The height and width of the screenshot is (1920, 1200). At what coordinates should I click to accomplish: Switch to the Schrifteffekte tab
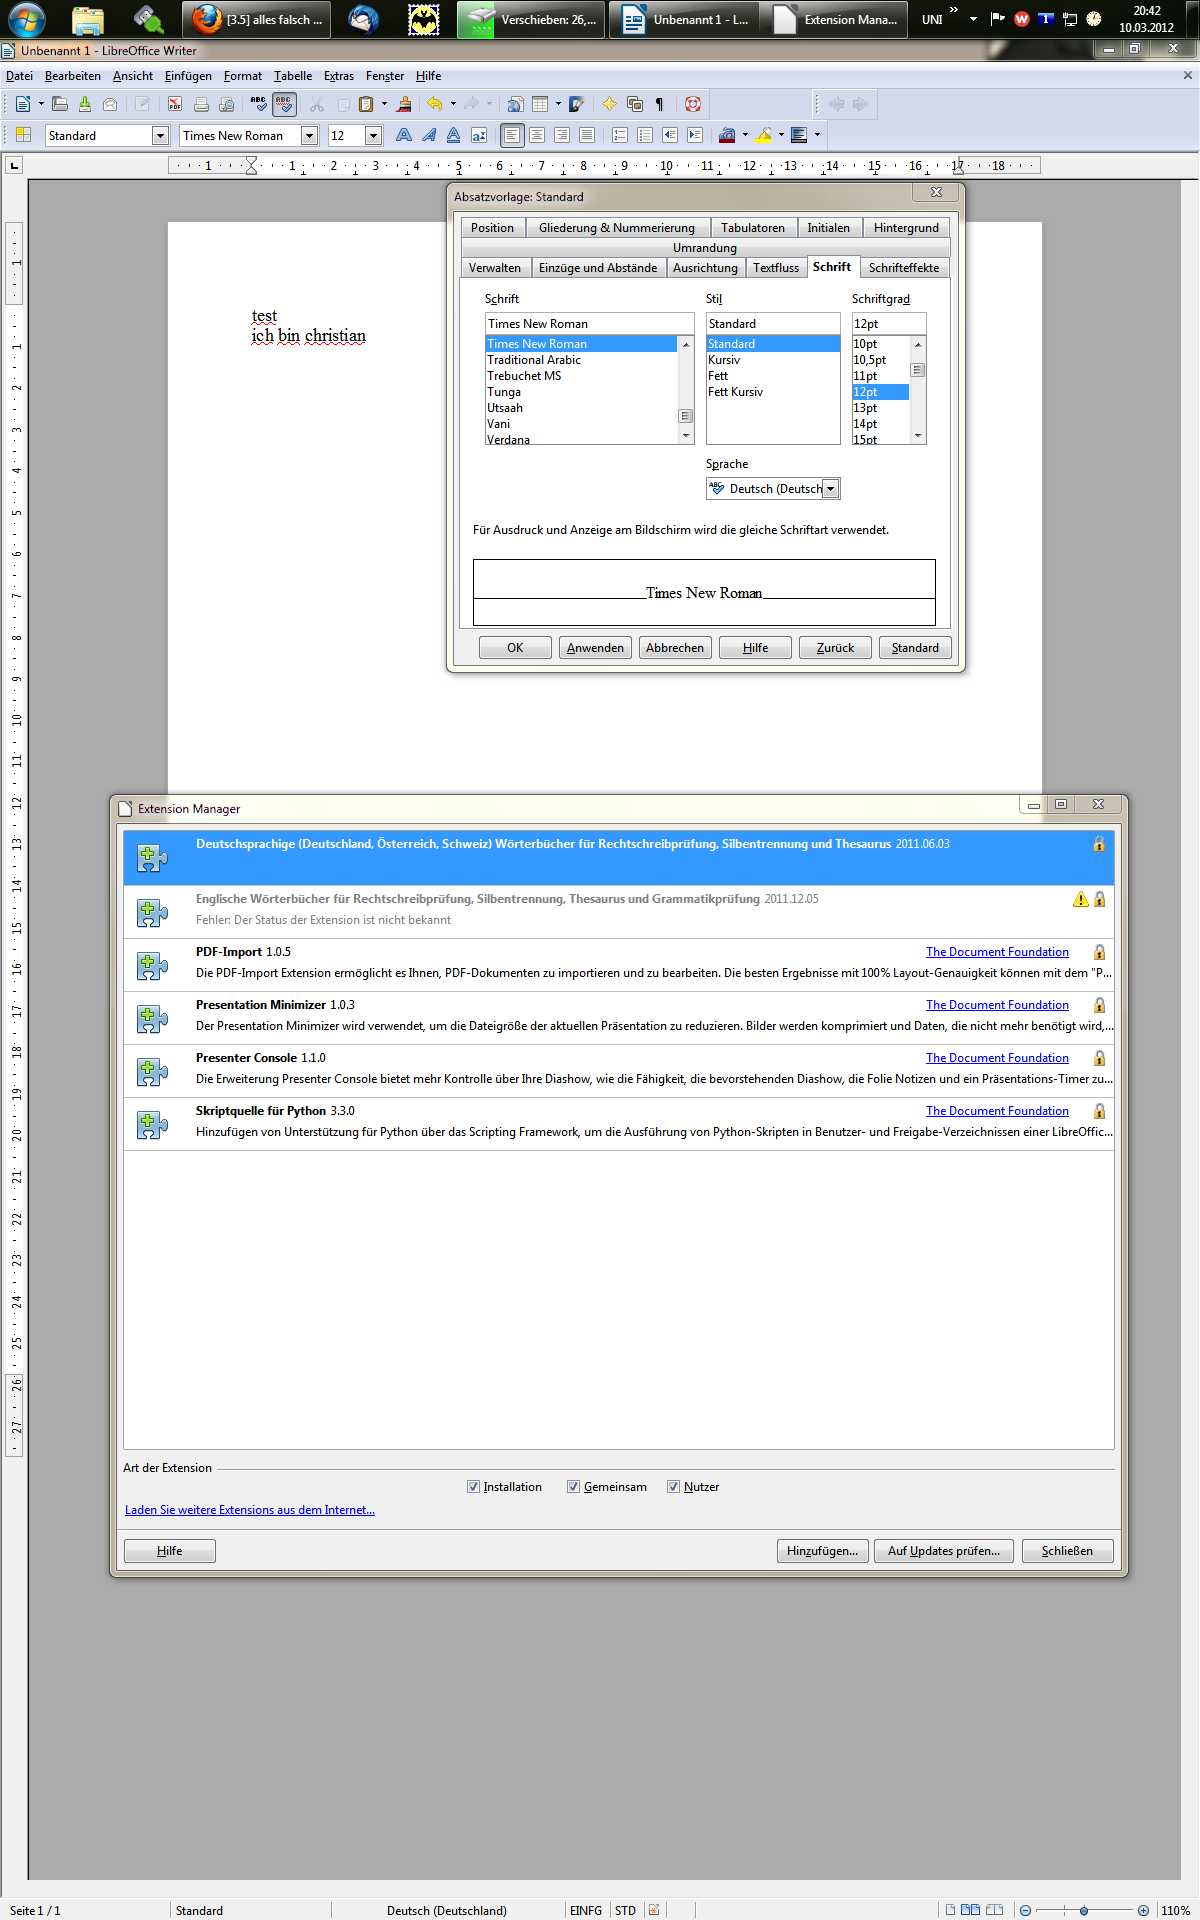coord(904,268)
